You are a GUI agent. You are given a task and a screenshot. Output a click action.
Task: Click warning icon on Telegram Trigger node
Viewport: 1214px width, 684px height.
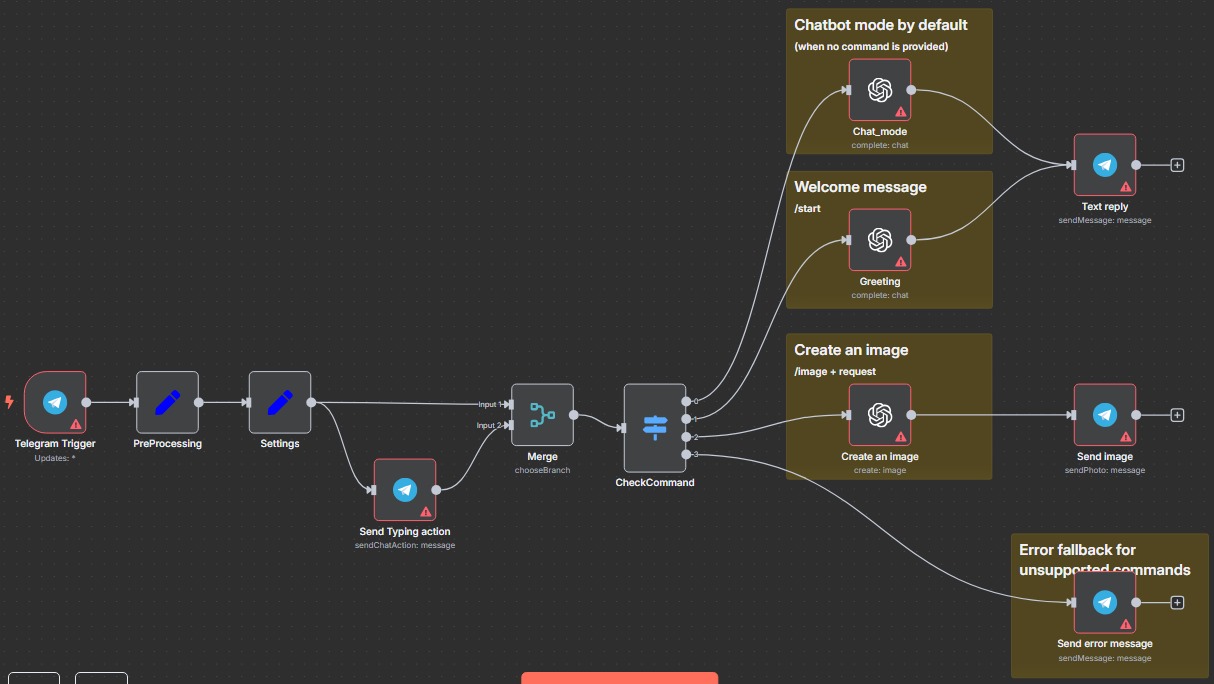click(x=76, y=424)
